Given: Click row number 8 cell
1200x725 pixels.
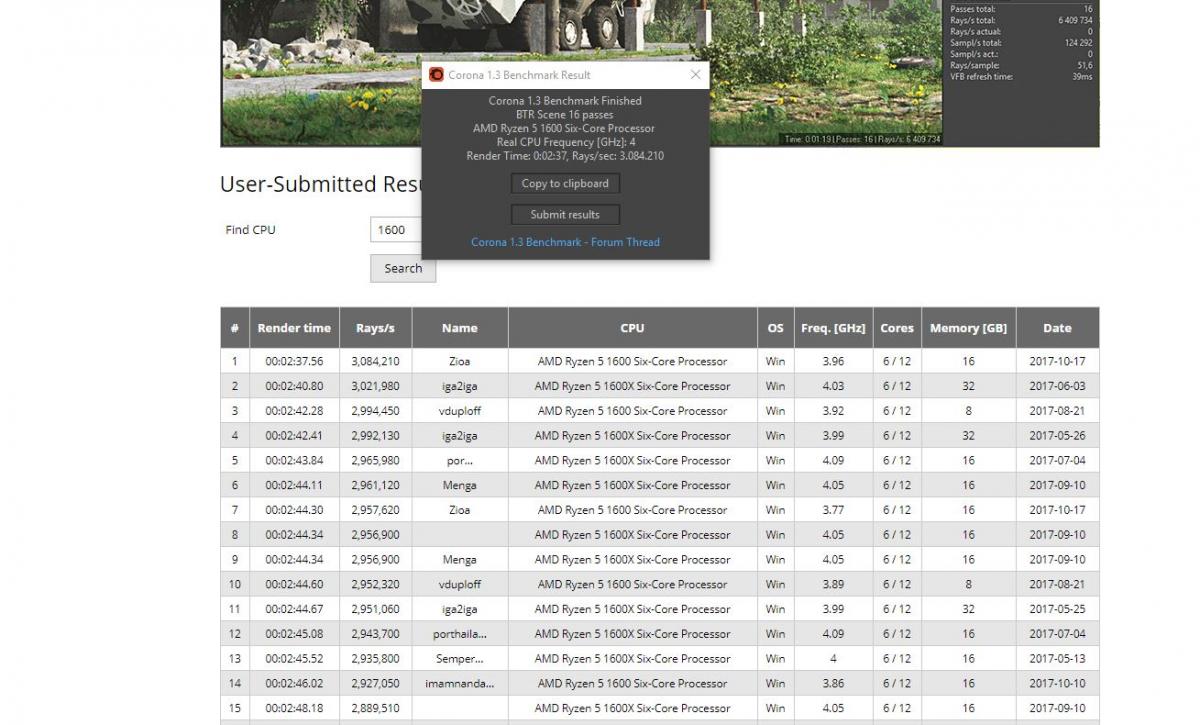Looking at the screenshot, I should (235, 535).
